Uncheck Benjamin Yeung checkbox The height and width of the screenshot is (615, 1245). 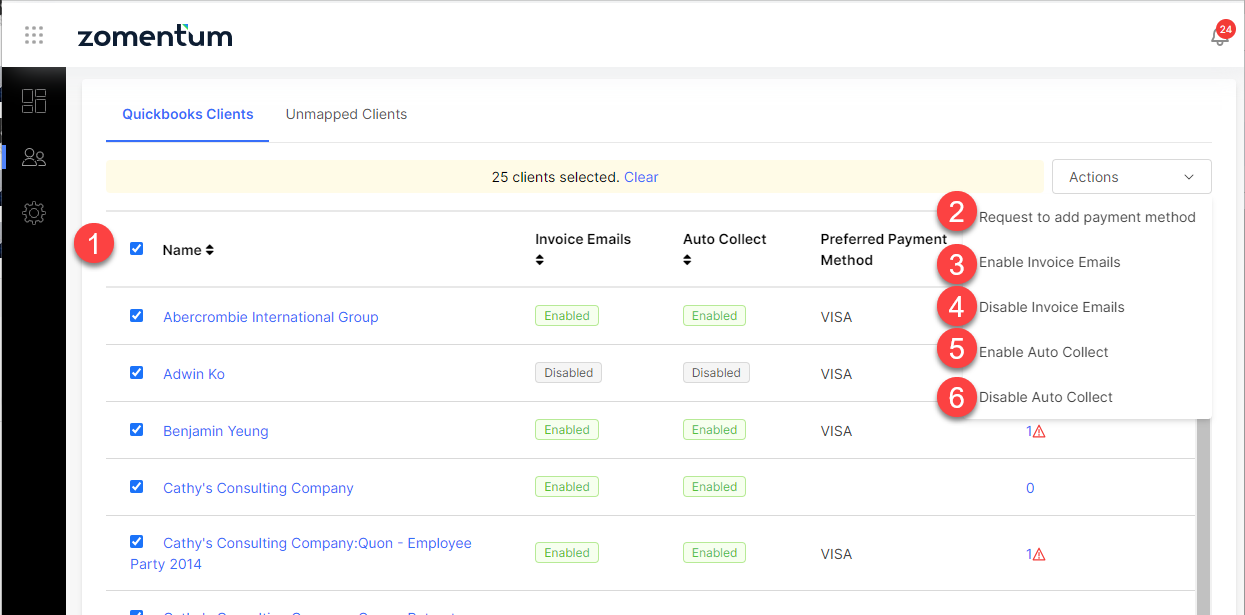tap(137, 429)
